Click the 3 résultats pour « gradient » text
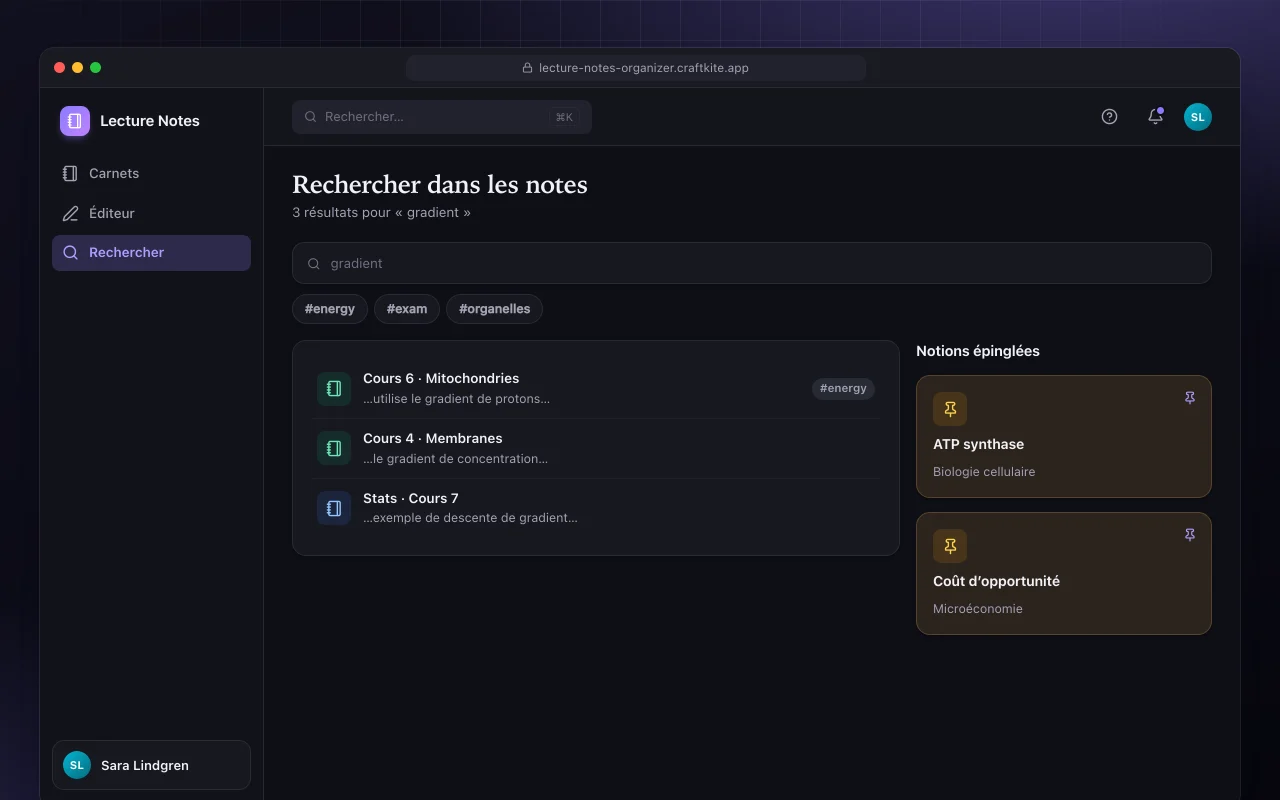 tap(381, 213)
